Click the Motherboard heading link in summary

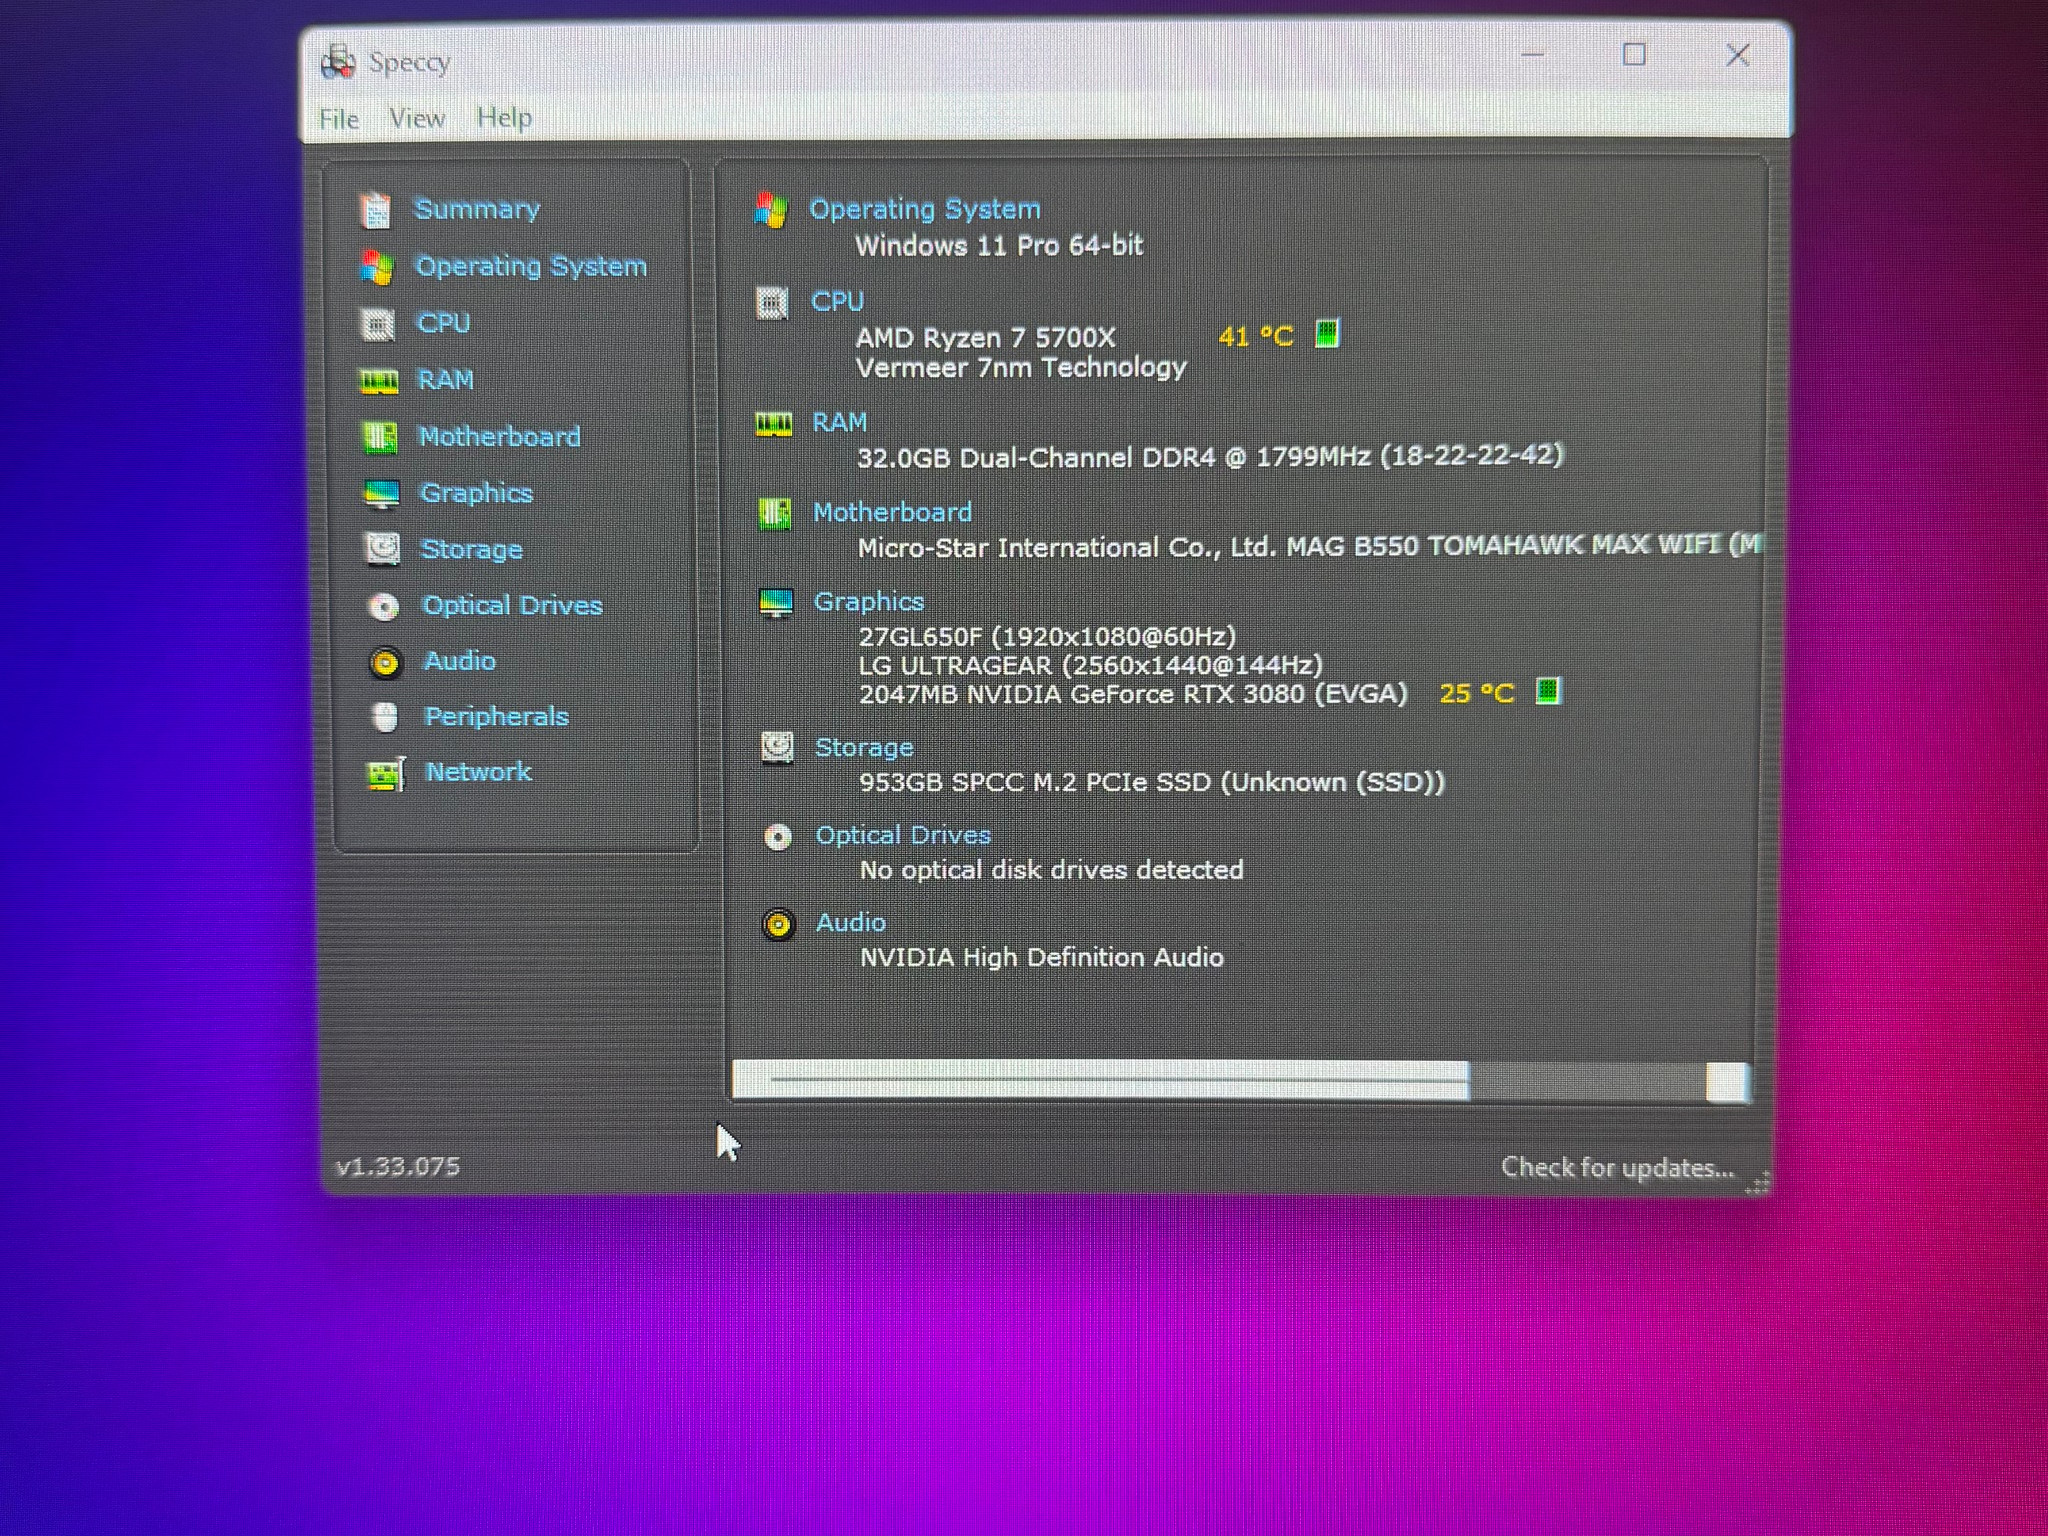[893, 512]
